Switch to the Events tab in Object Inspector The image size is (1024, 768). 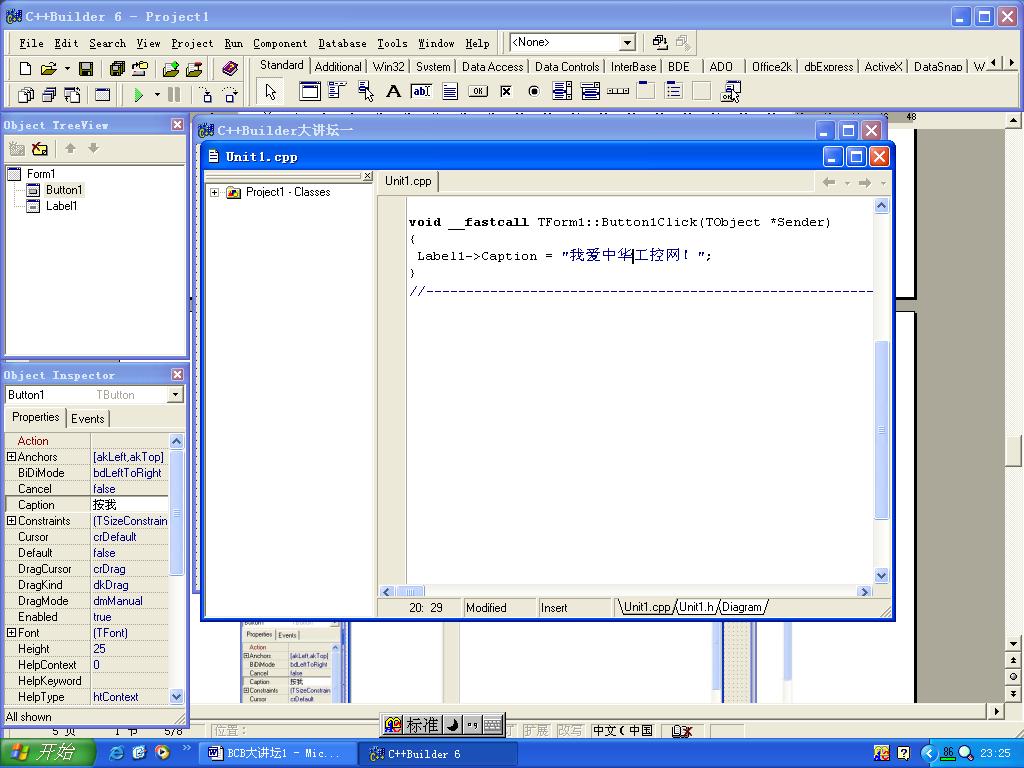pos(88,419)
